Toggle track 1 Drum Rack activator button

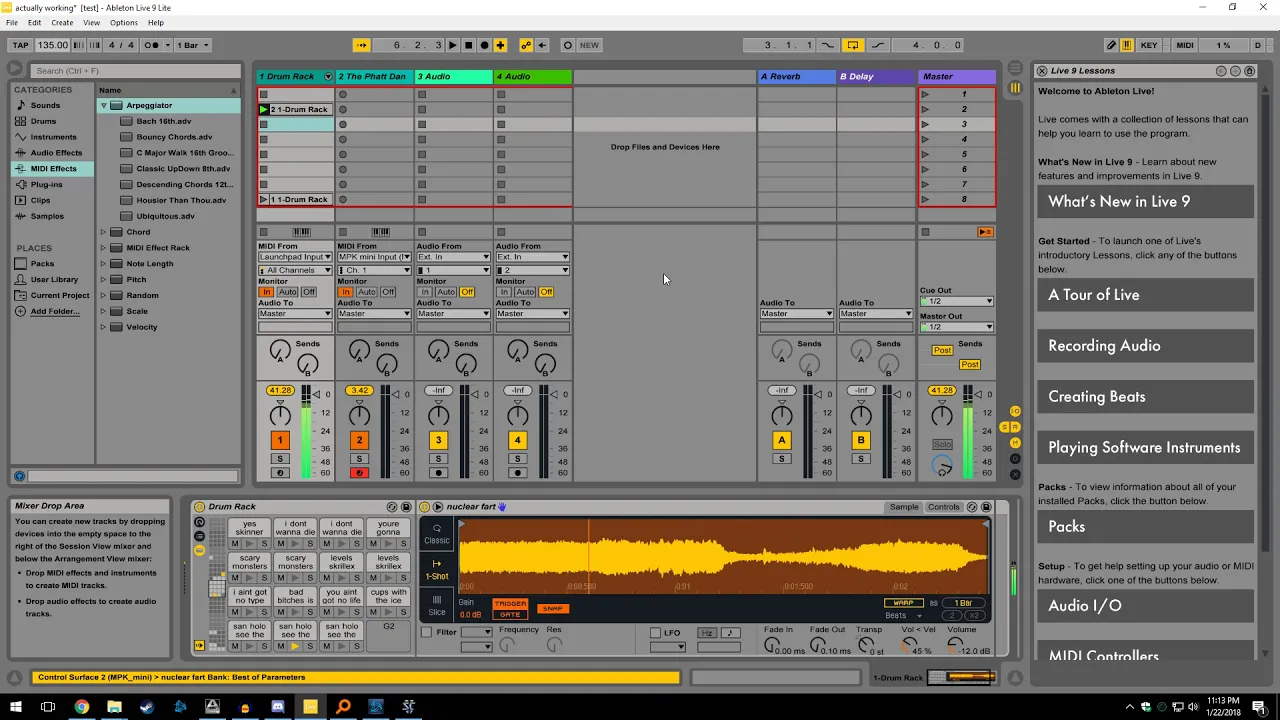tap(280, 440)
